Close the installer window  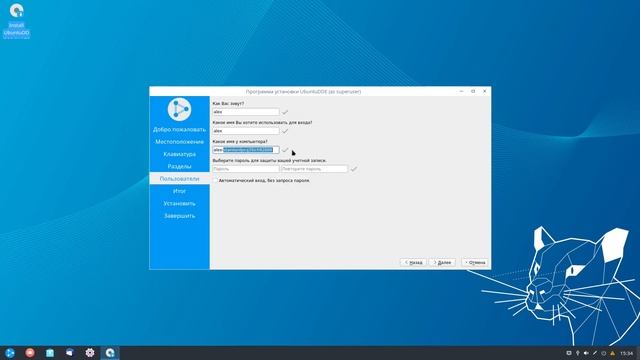tap(484, 91)
